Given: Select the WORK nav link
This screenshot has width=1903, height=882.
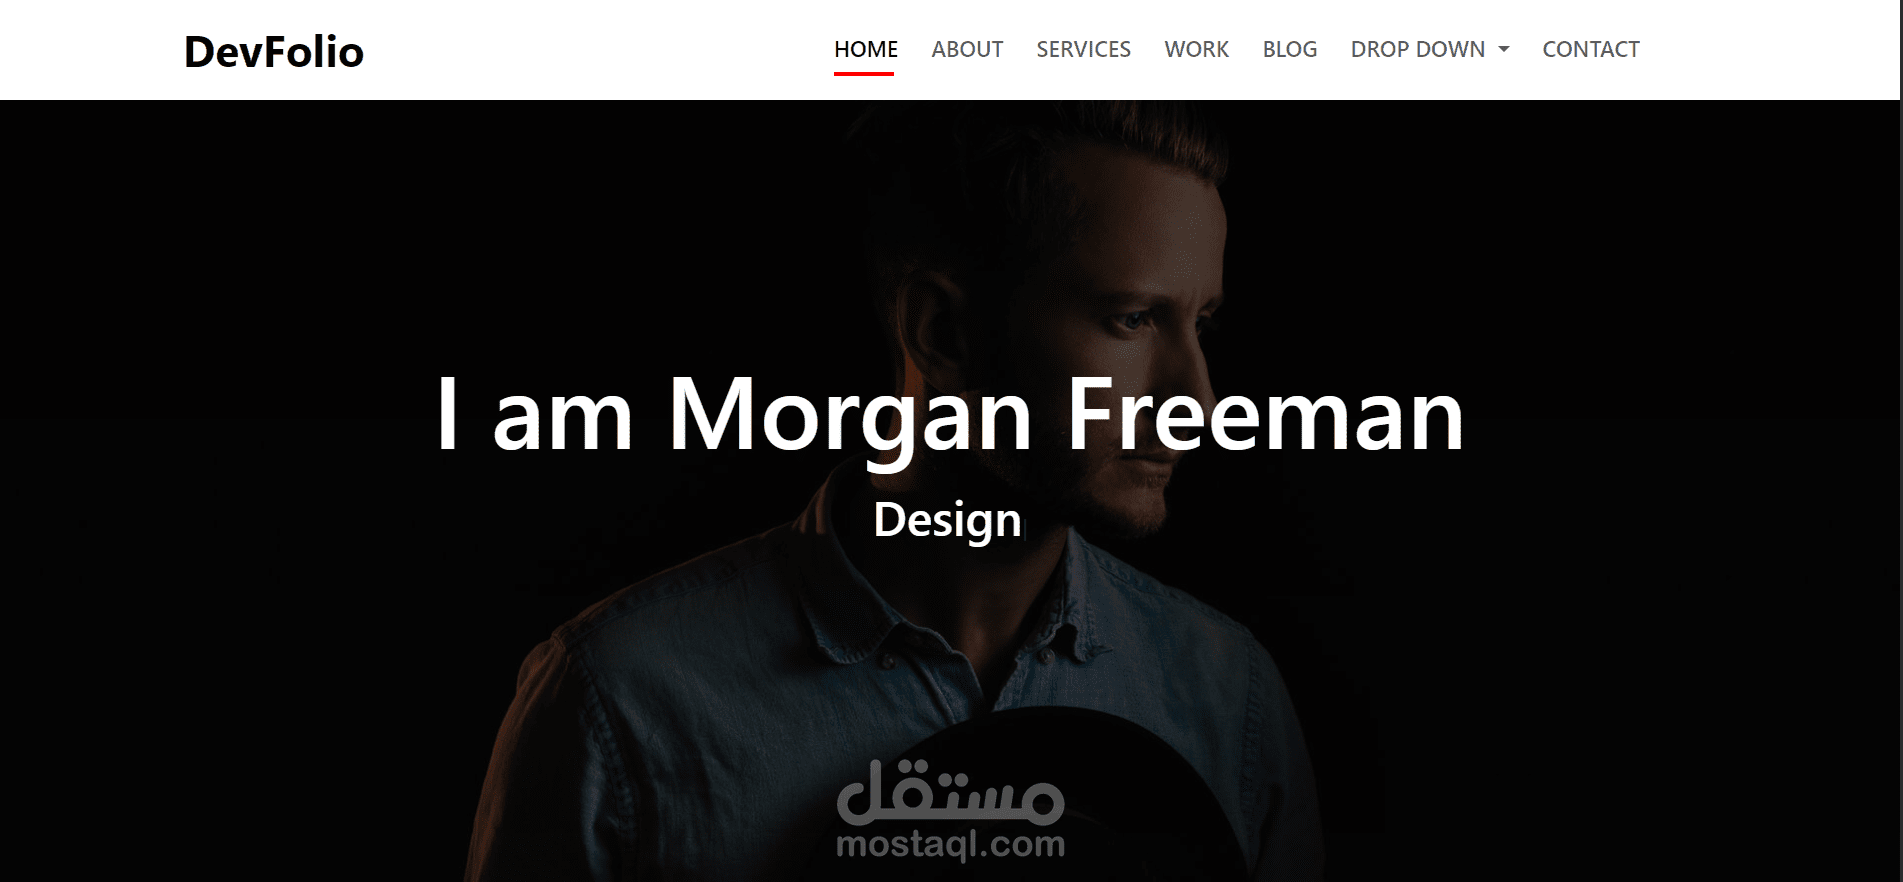Looking at the screenshot, I should coord(1196,49).
